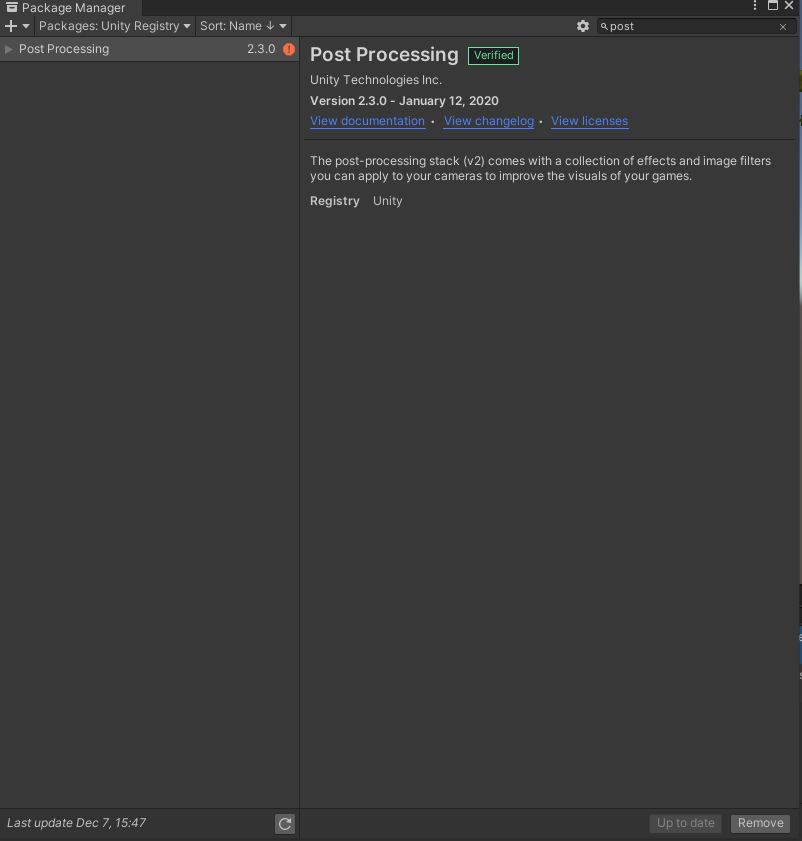802x841 pixels.
Task: Open the Package Manager window options menu
Action: pyautogui.click(x=755, y=6)
